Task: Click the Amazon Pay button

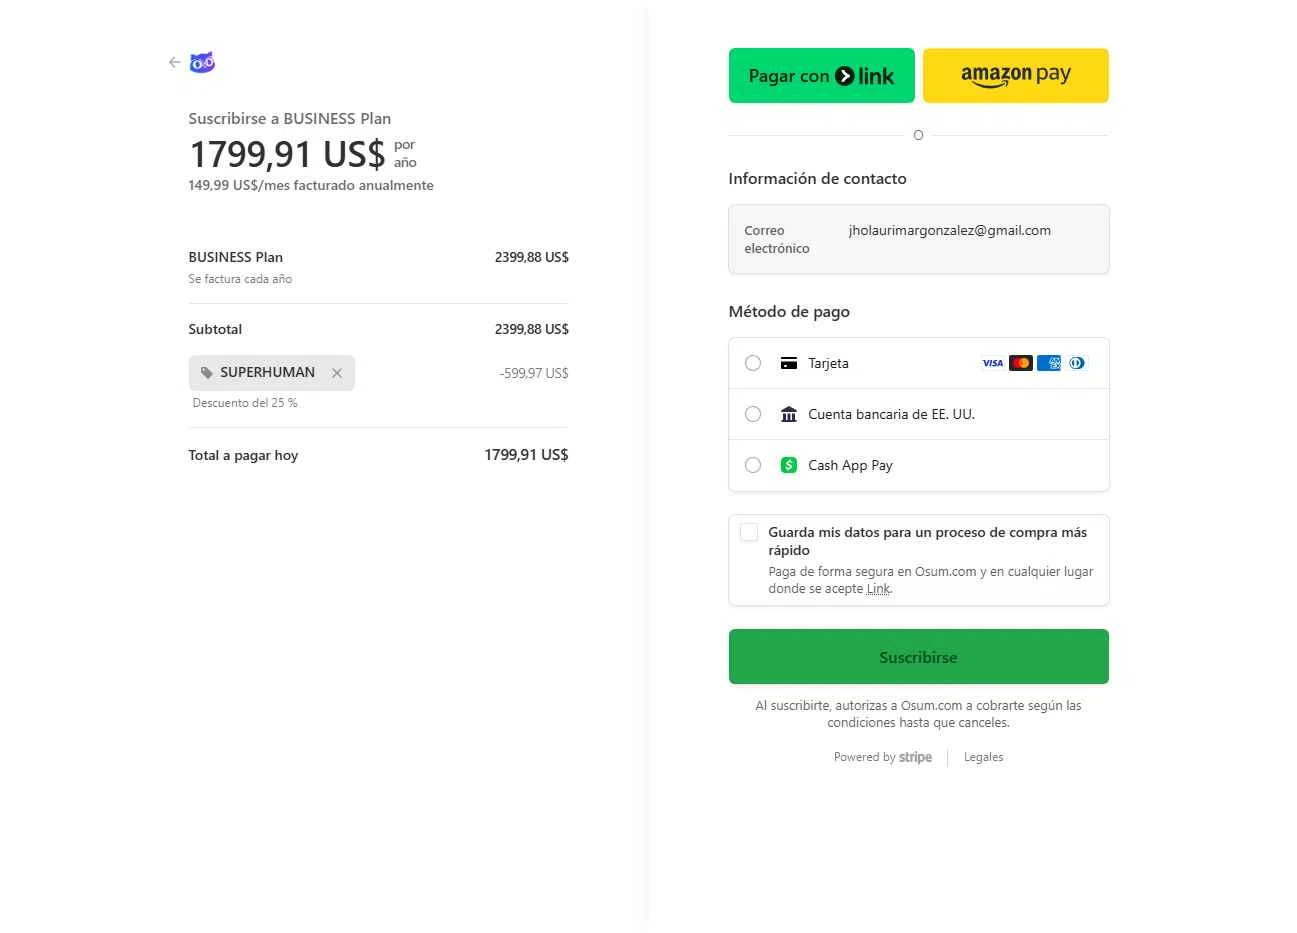Action: (x=1015, y=75)
